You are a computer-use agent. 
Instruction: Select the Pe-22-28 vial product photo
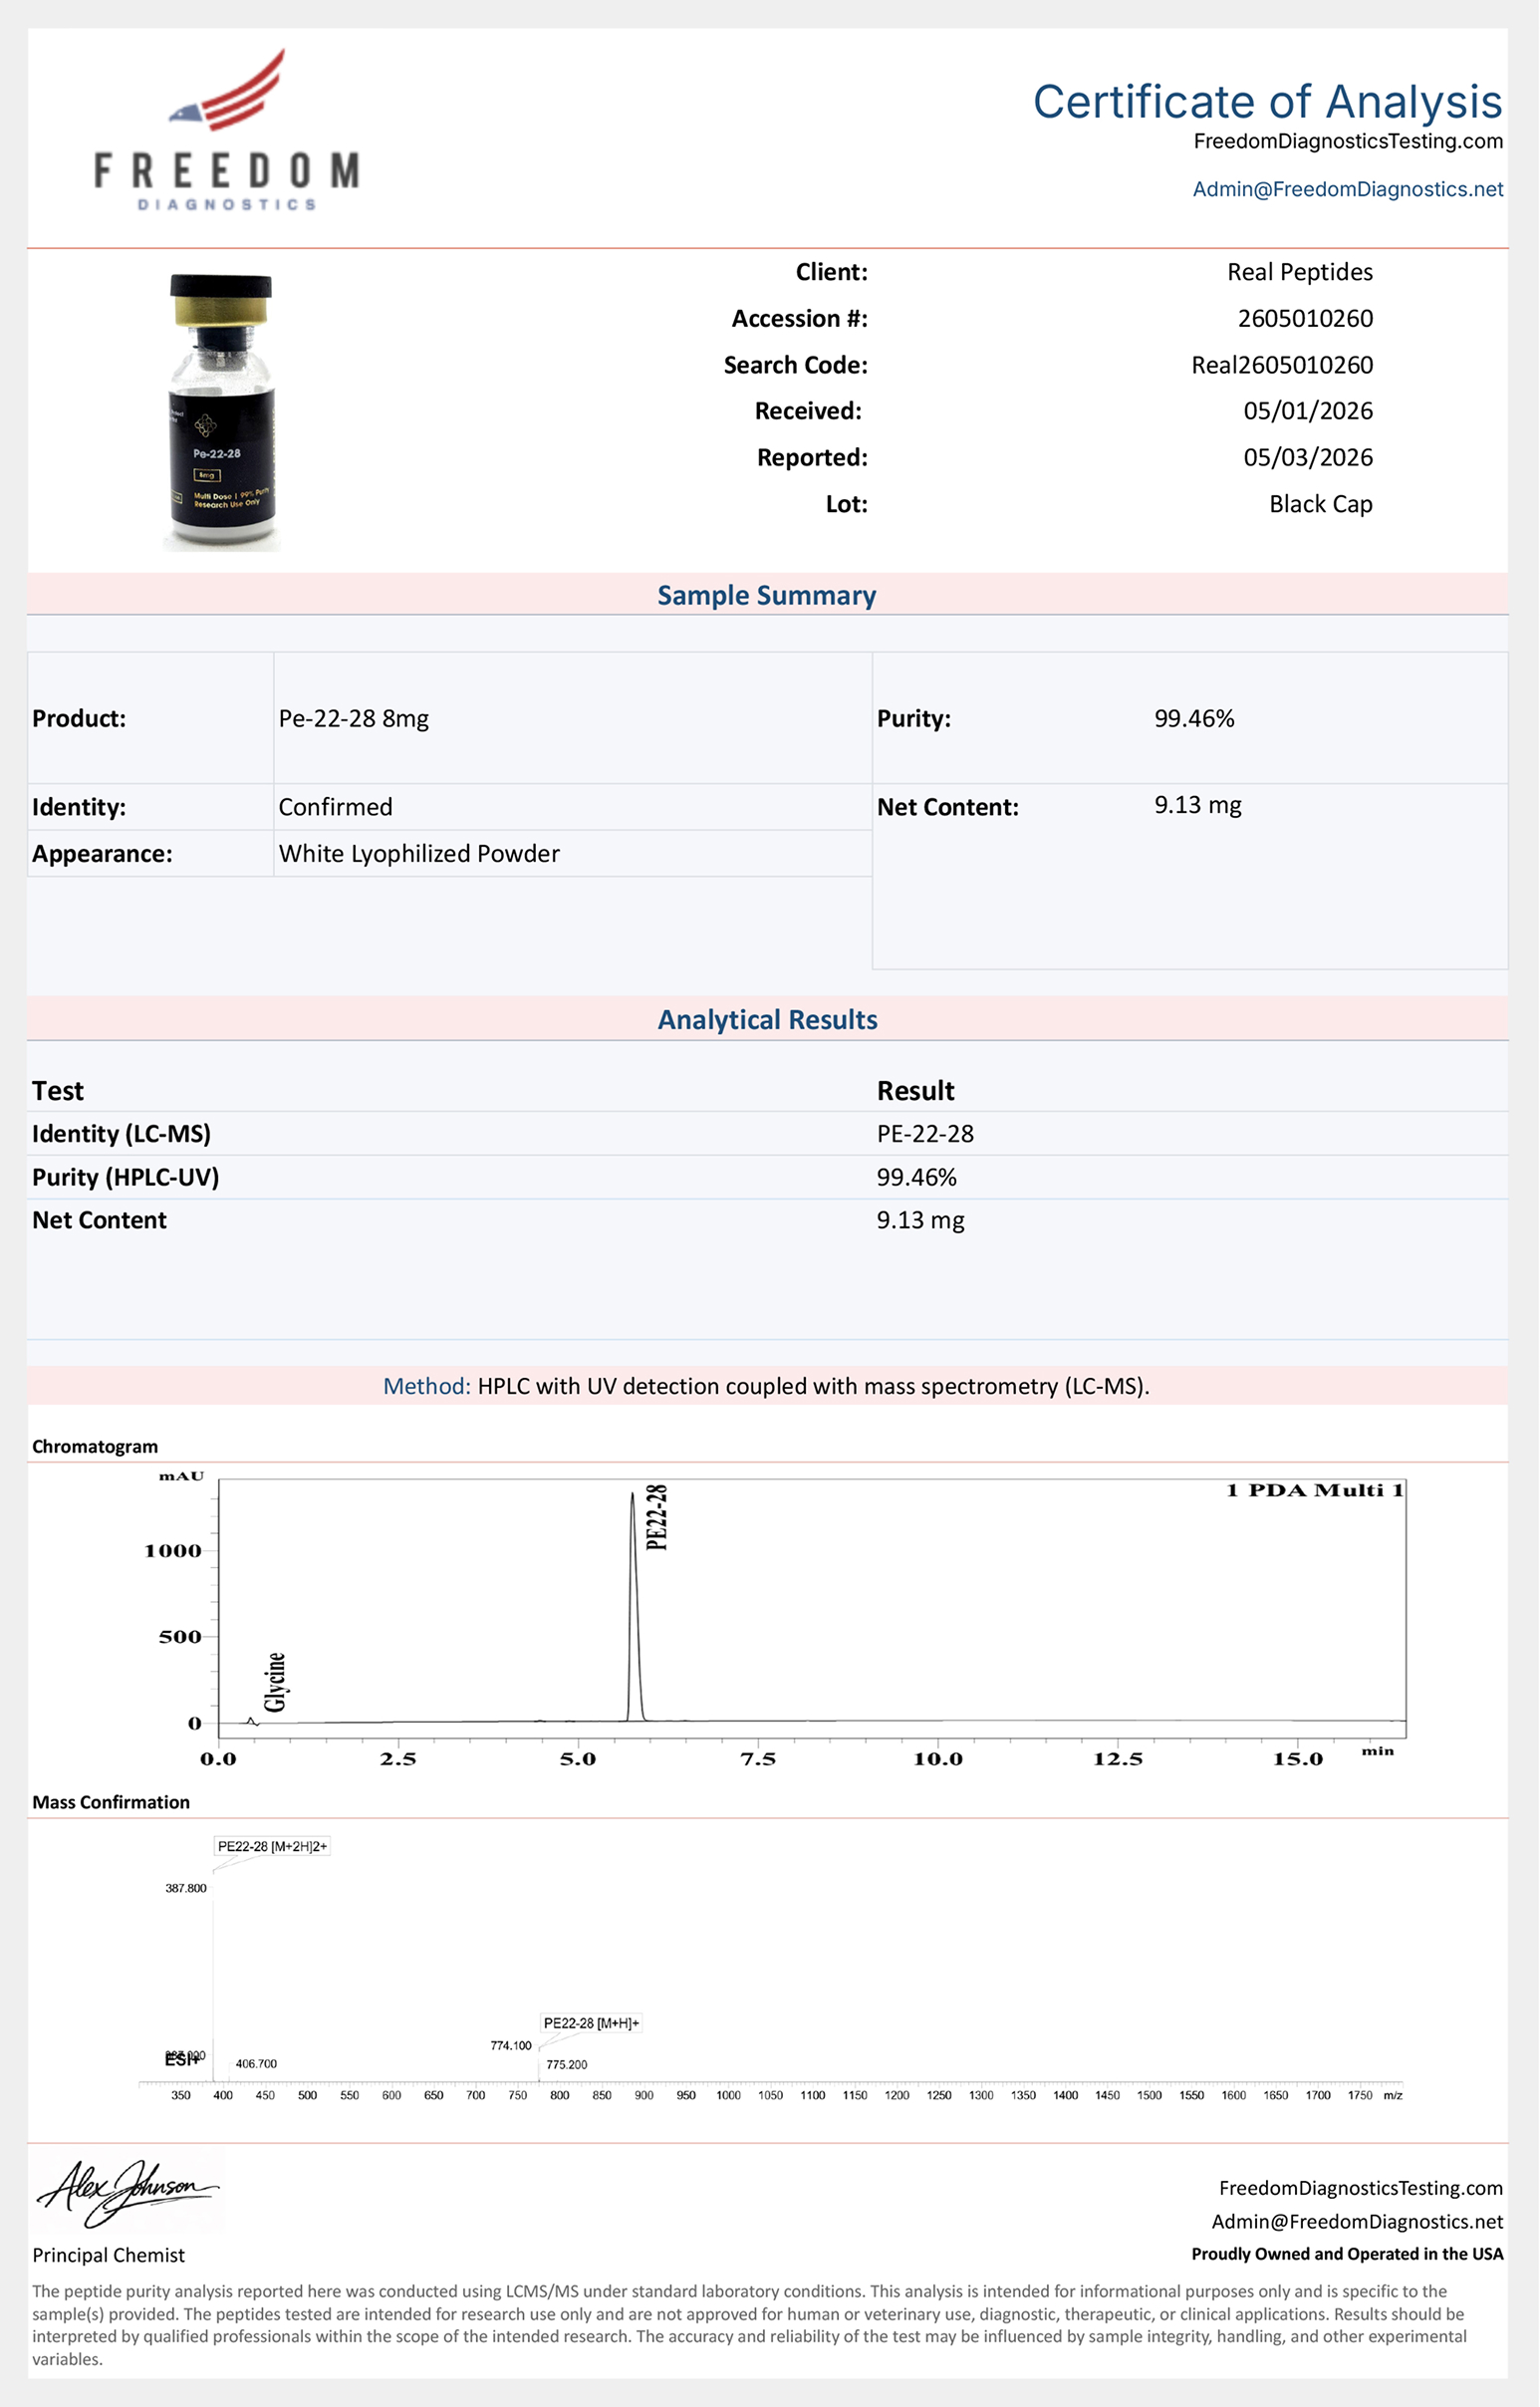tap(221, 412)
